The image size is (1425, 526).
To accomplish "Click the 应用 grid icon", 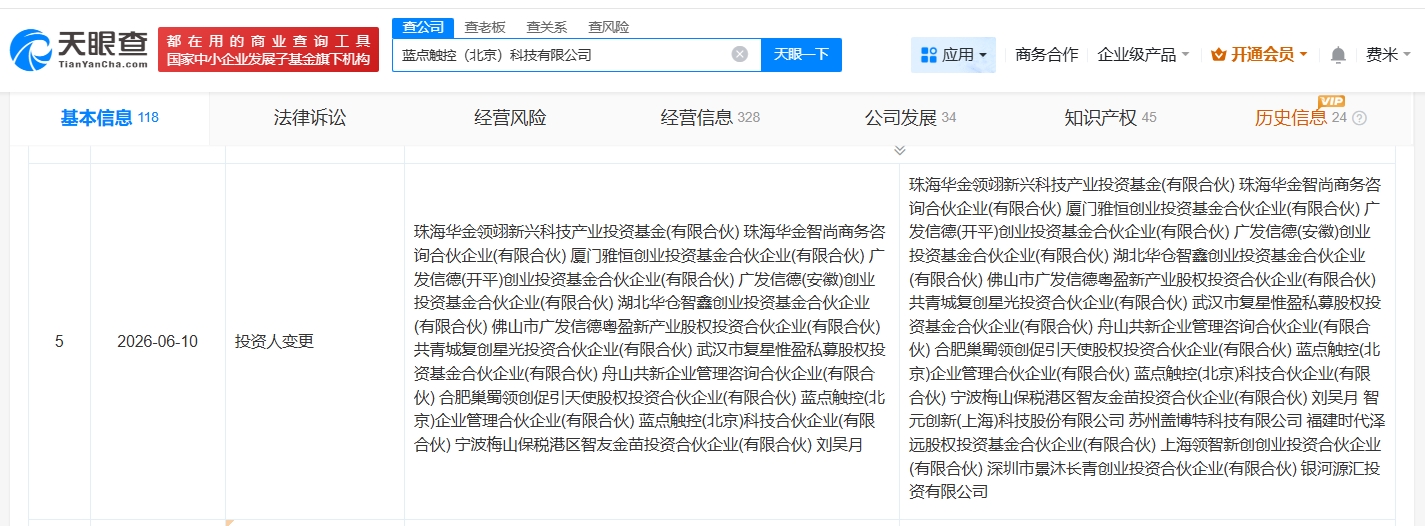I will (x=928, y=54).
